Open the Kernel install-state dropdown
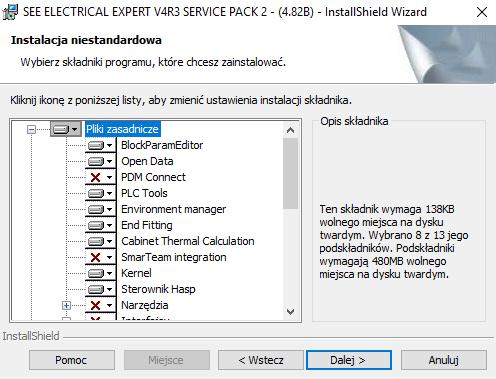Viewport: 496px width, 379px height. [x=100, y=273]
